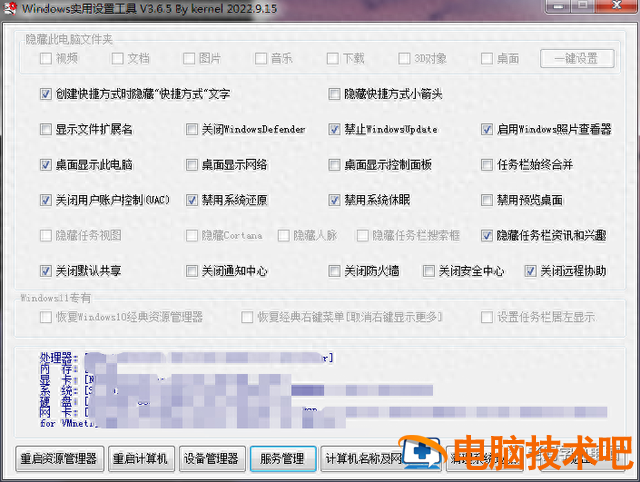Check 关闭WindowsDefender option
This screenshot has height=482, width=640.
point(192,130)
